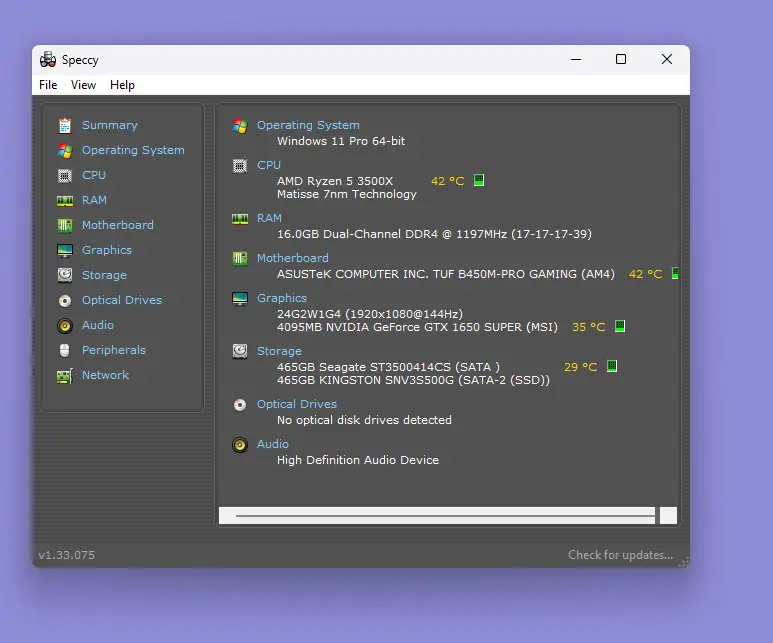Click the Speccy app icon in title bar

click(x=48, y=59)
